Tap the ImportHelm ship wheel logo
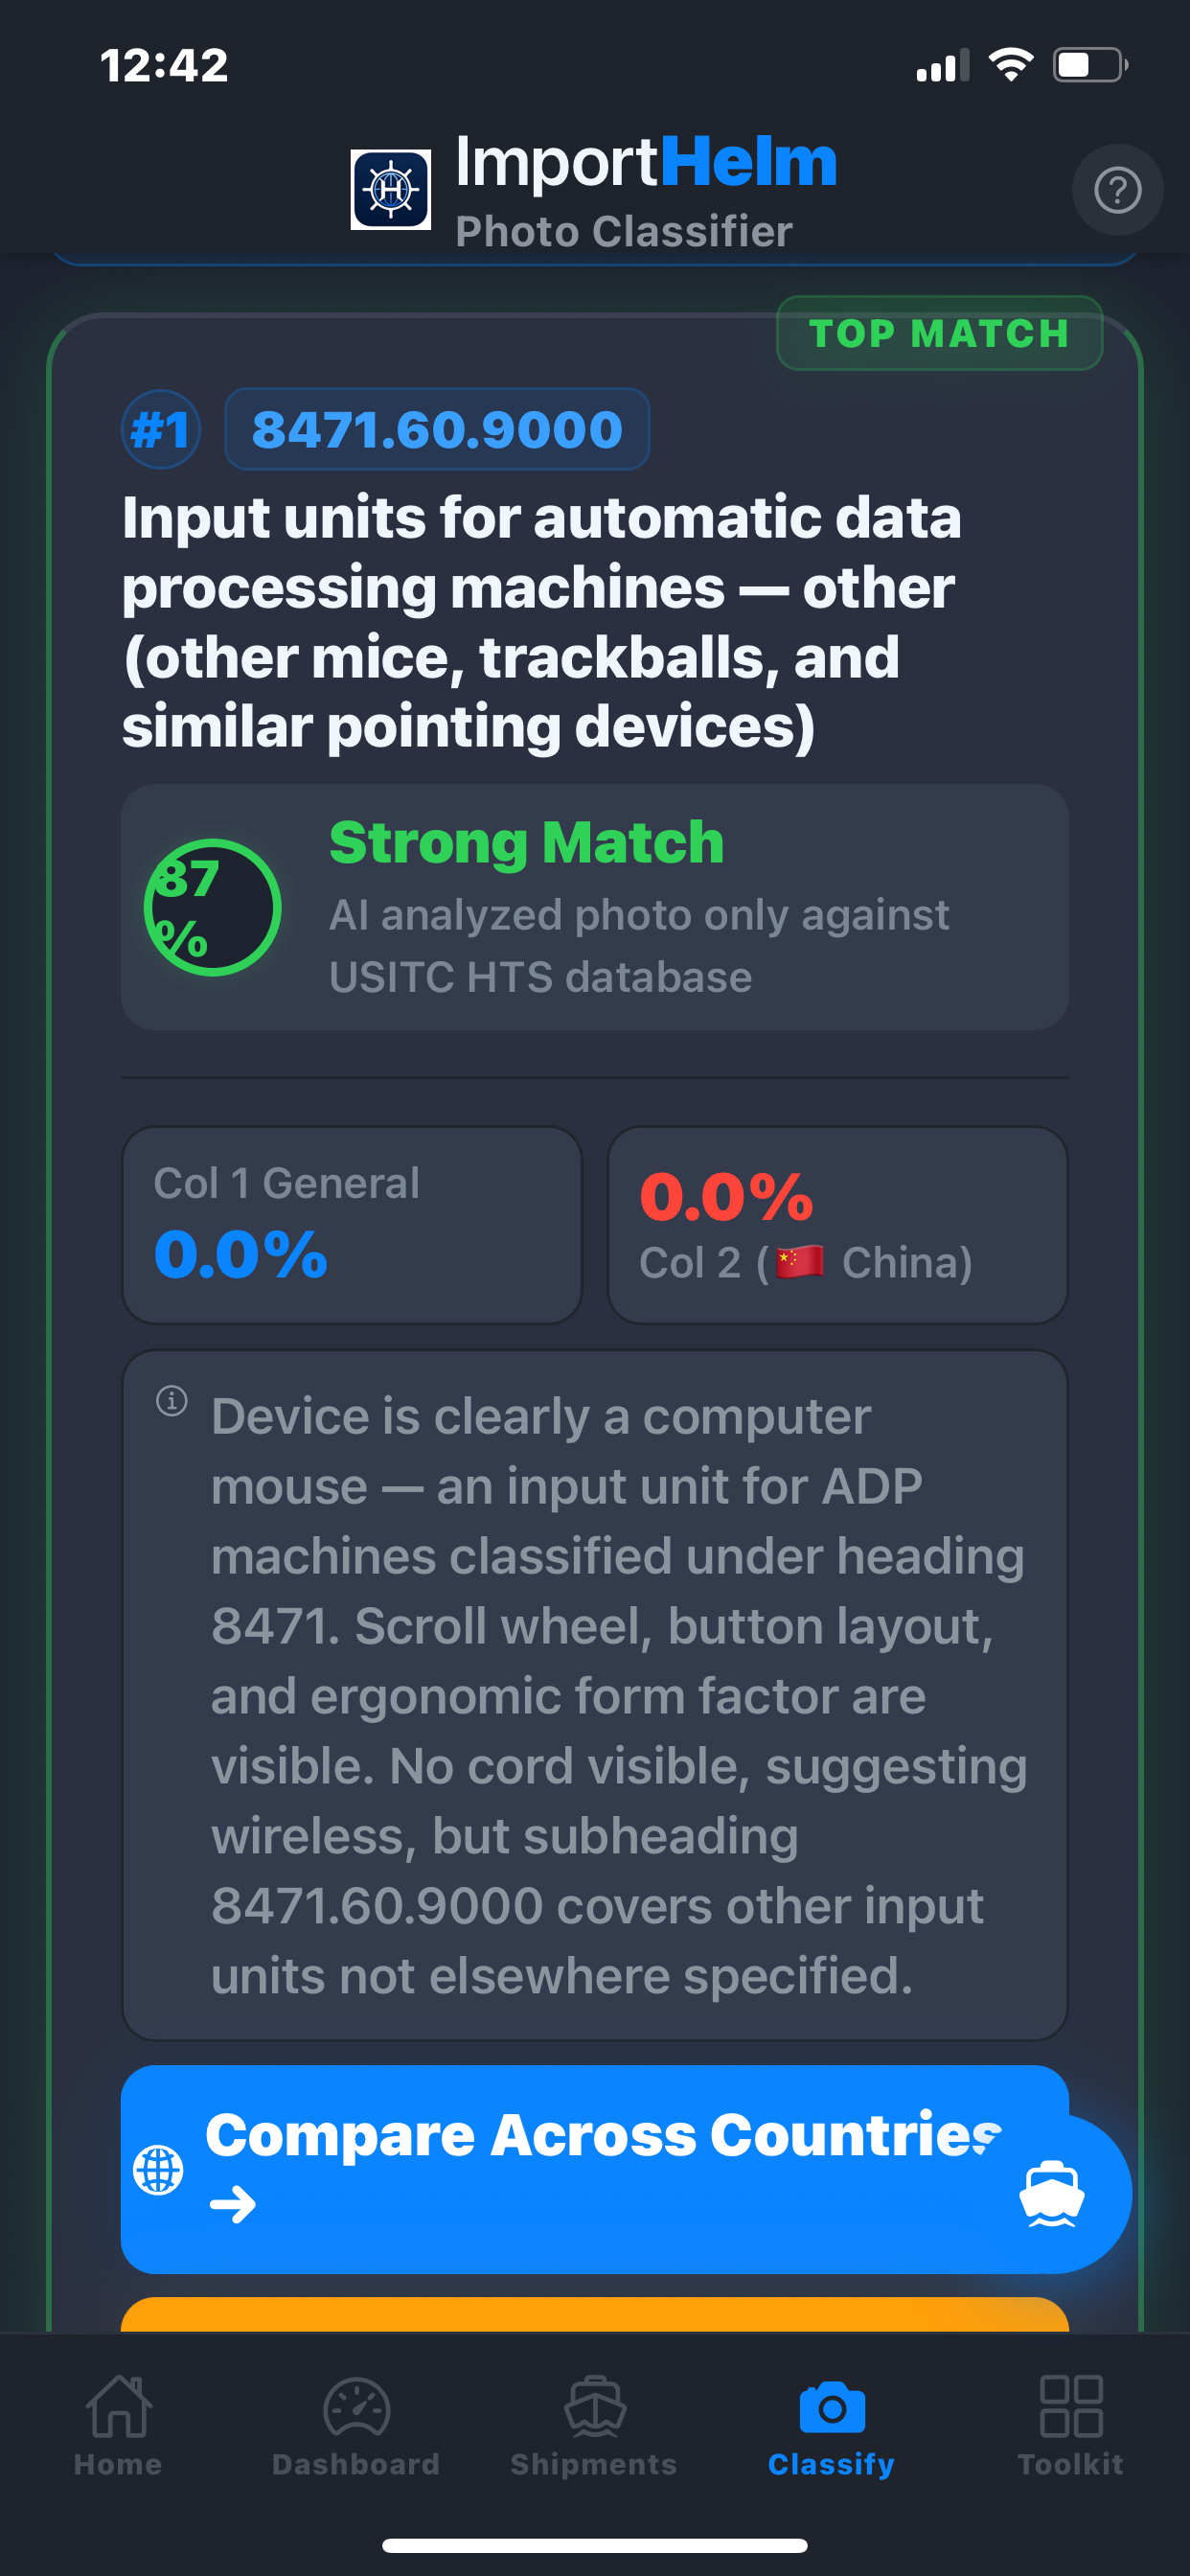 pos(390,189)
